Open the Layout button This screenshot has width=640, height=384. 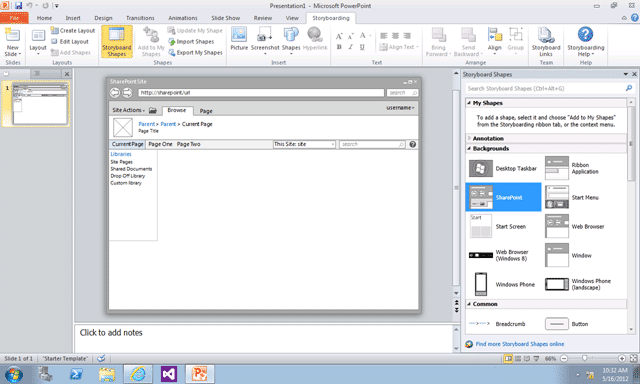(x=38, y=42)
